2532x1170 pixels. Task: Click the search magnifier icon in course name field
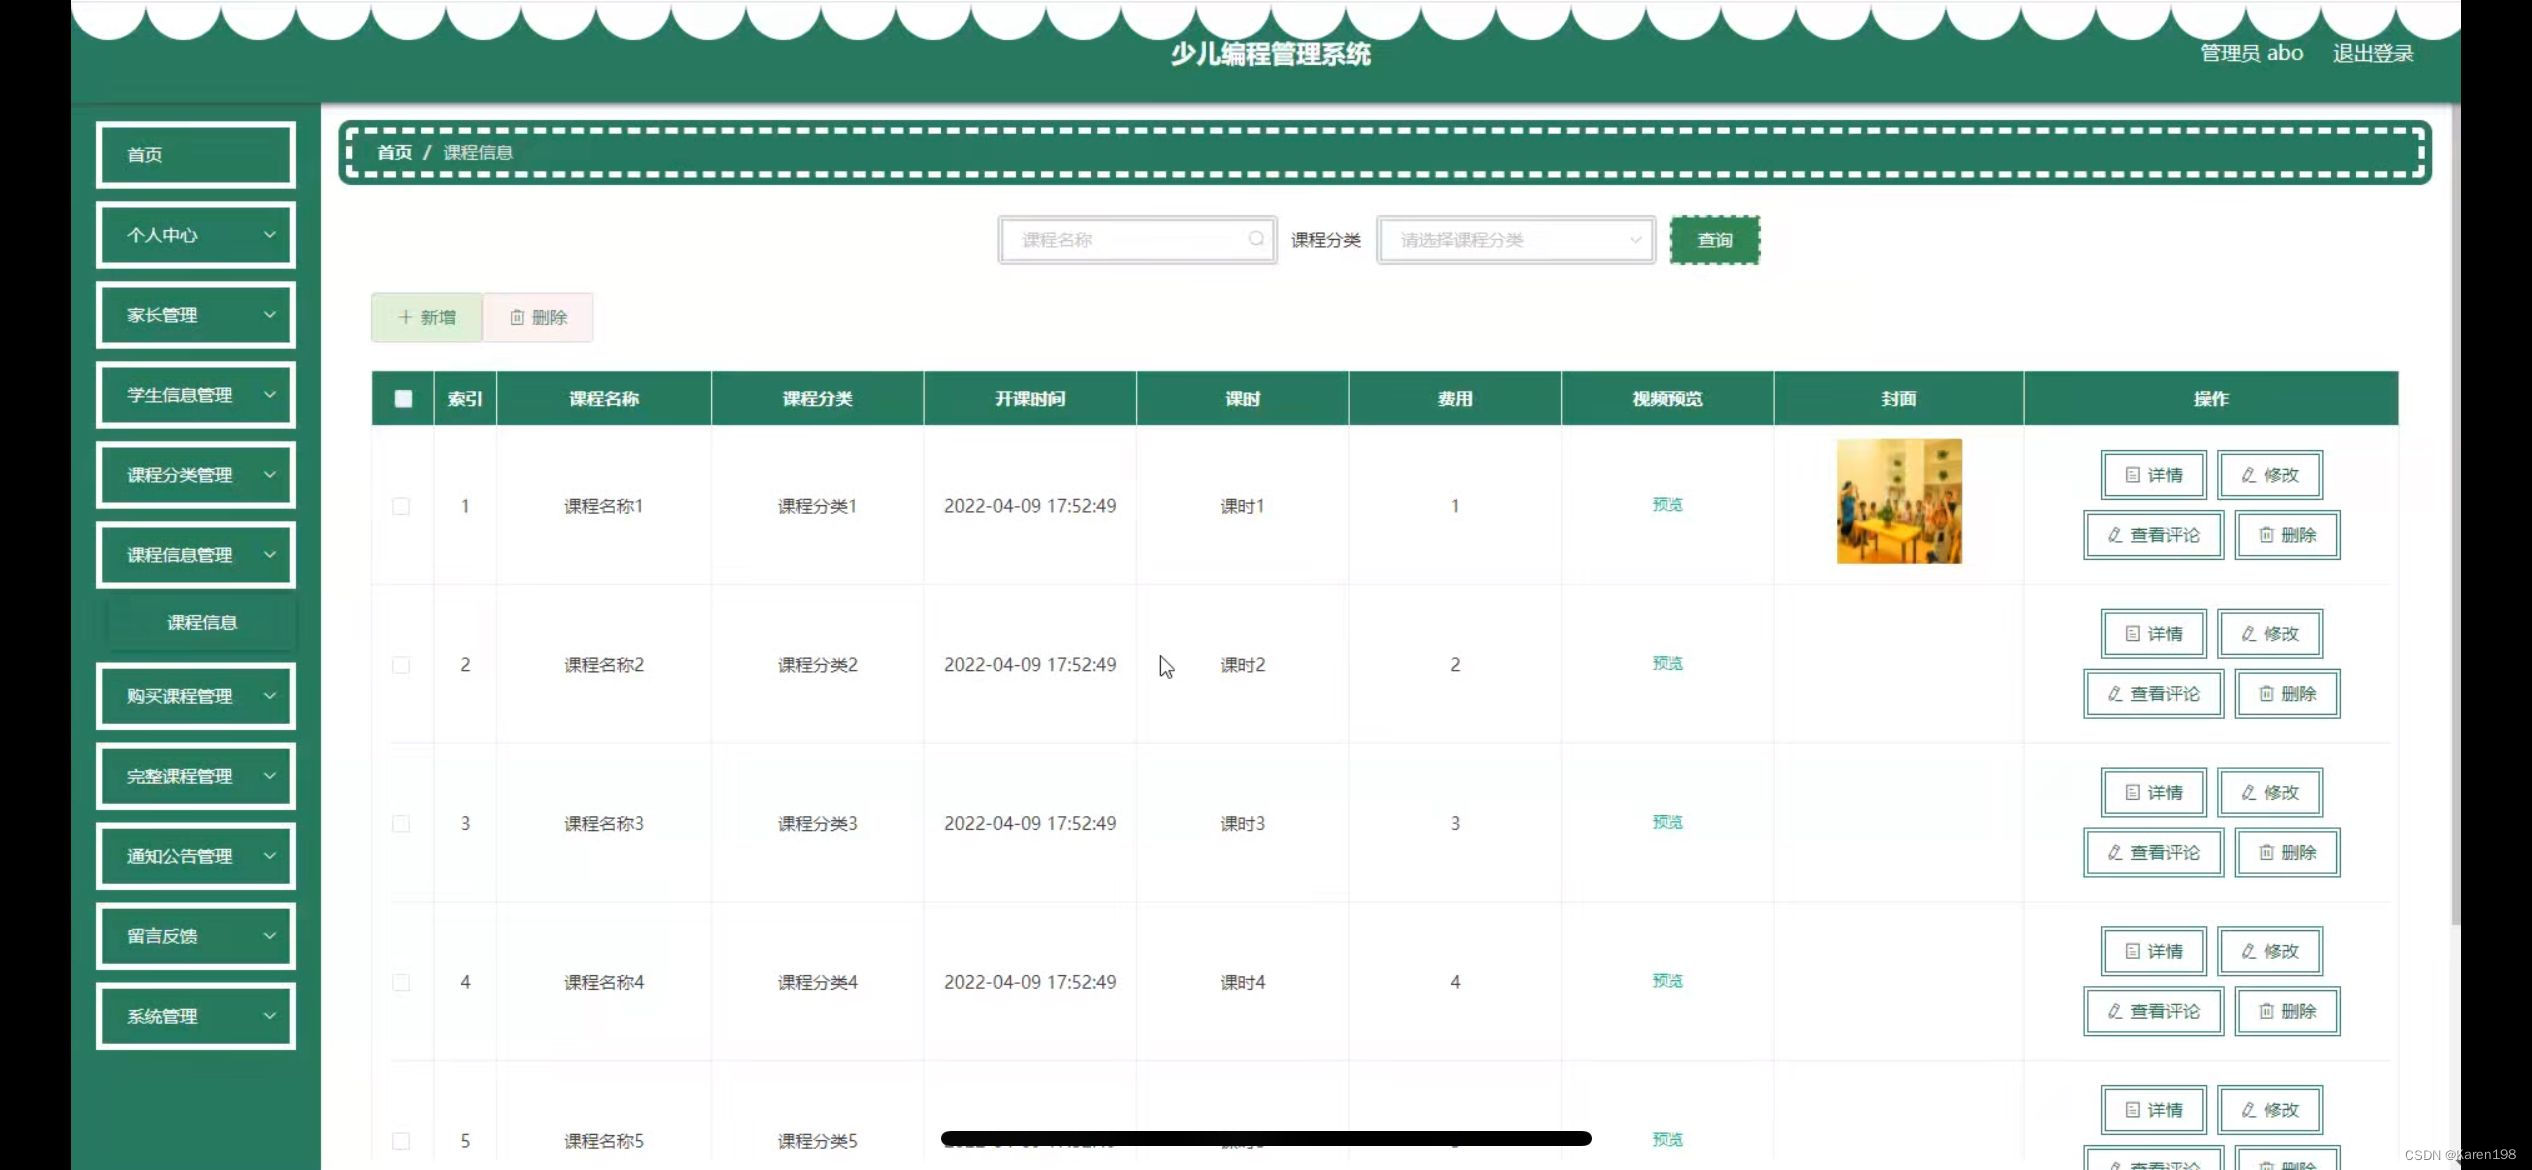(1255, 239)
